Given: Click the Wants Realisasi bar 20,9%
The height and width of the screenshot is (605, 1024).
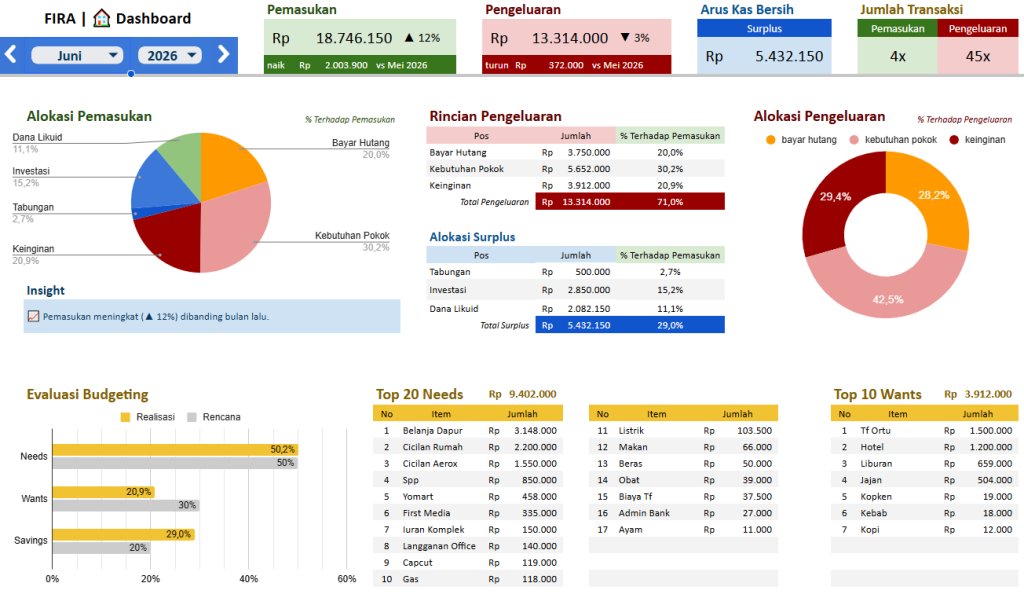Looking at the screenshot, I should [x=103, y=492].
